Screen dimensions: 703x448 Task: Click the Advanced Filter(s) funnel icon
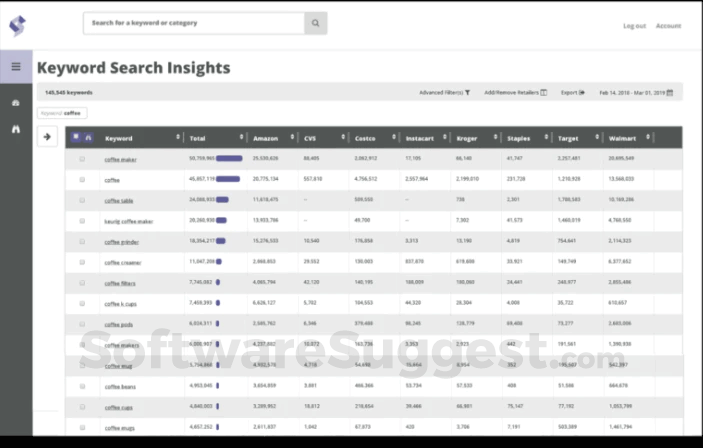click(467, 92)
